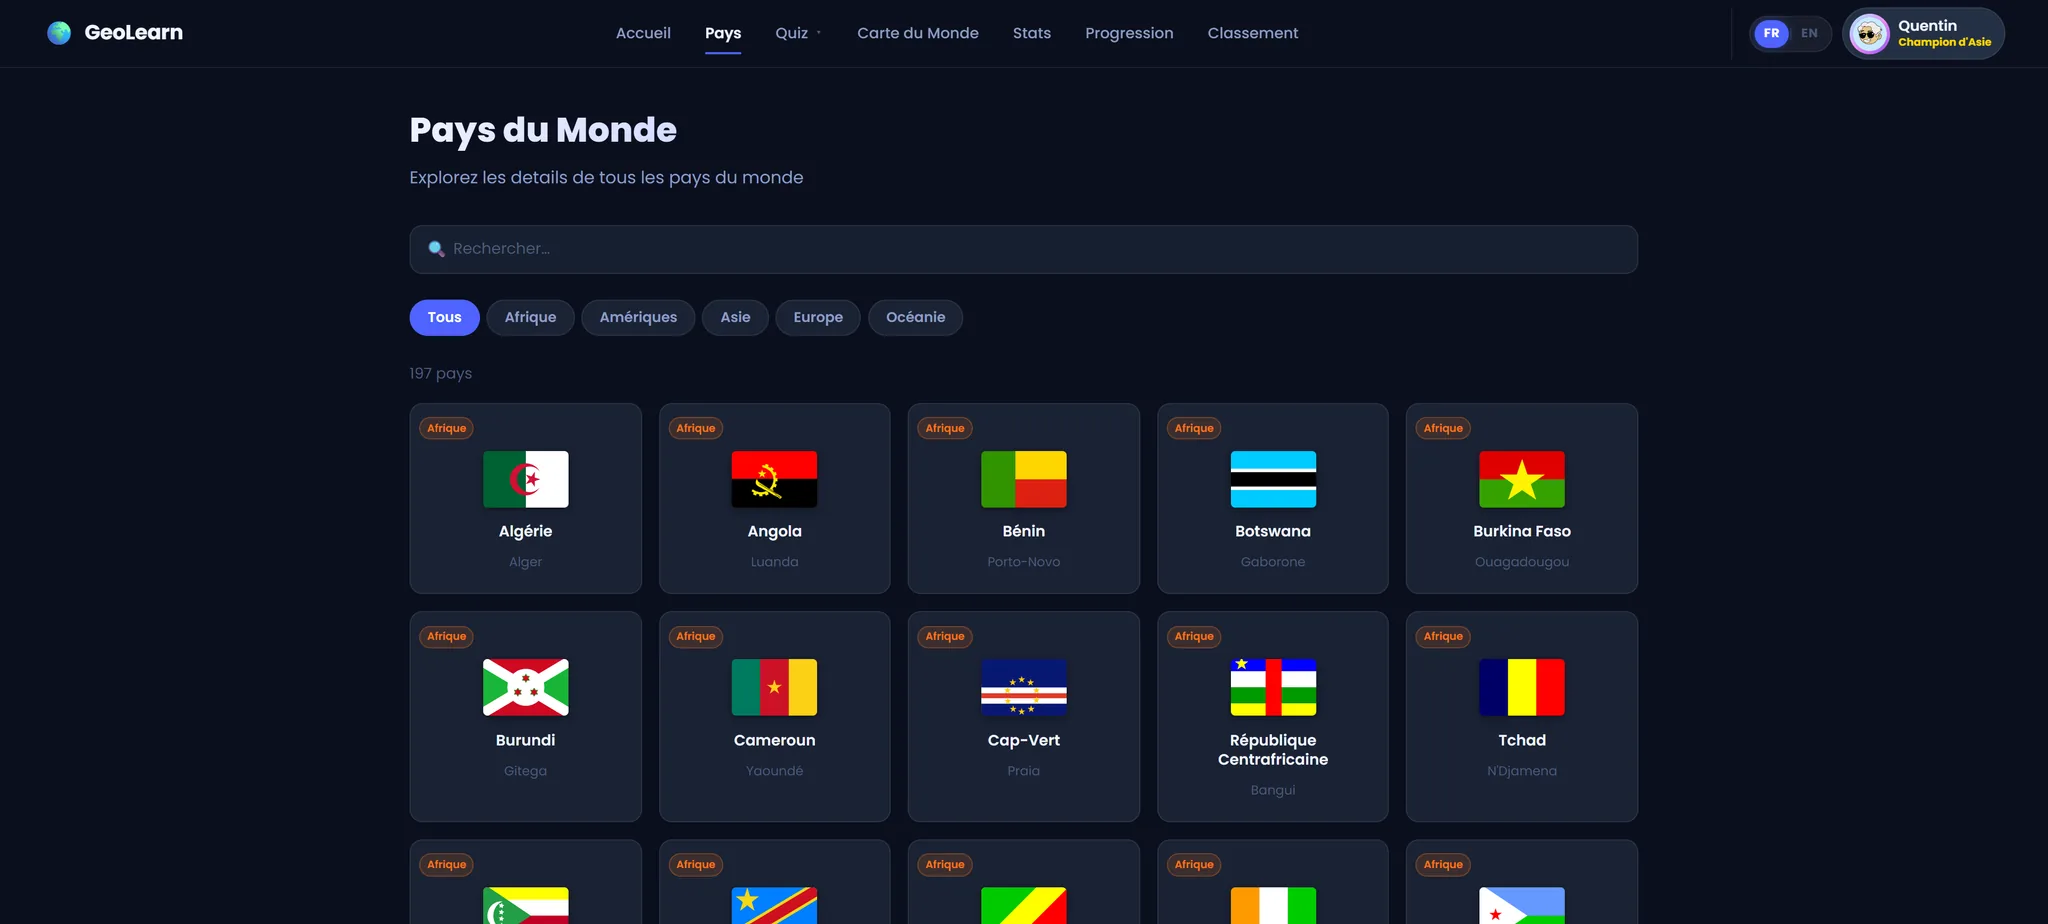
Task: Switch language to EN
Action: 1809,33
